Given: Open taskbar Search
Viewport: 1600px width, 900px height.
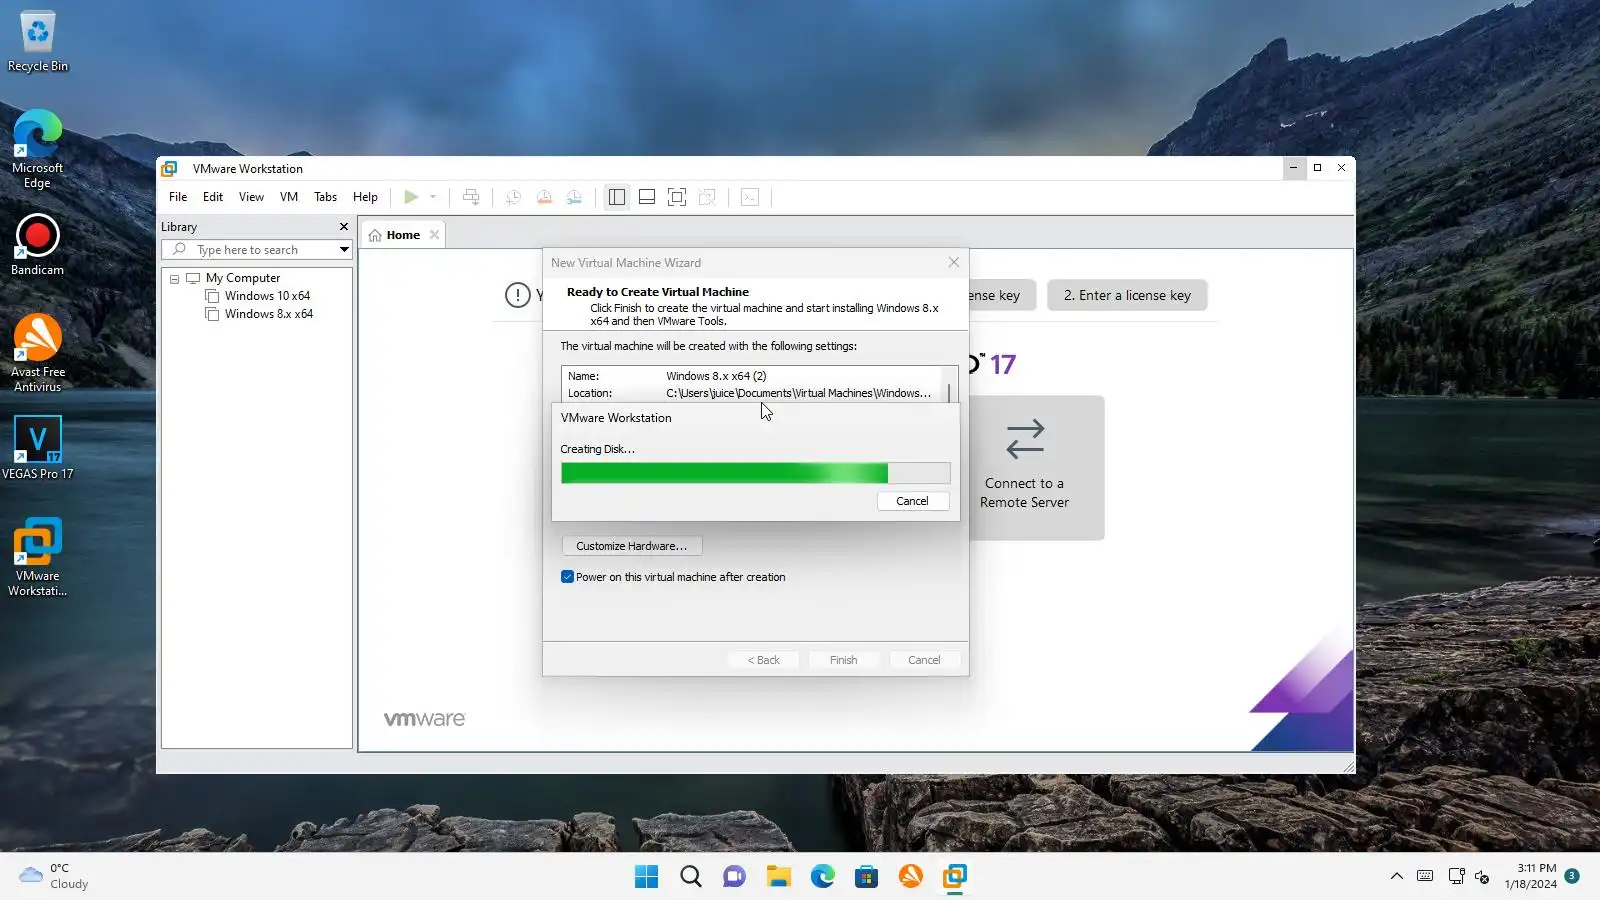Looking at the screenshot, I should click(691, 877).
